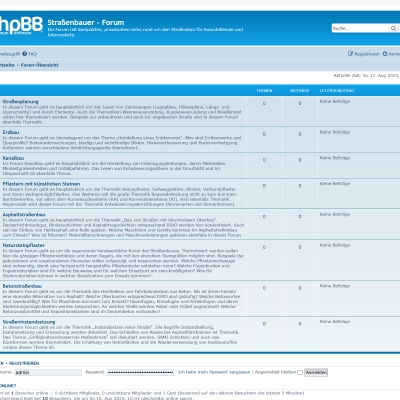Viewport: 400px width, 400px height.
Task: Click 'Ich habe mein Passwort vergessen' link
Action: 214,372
